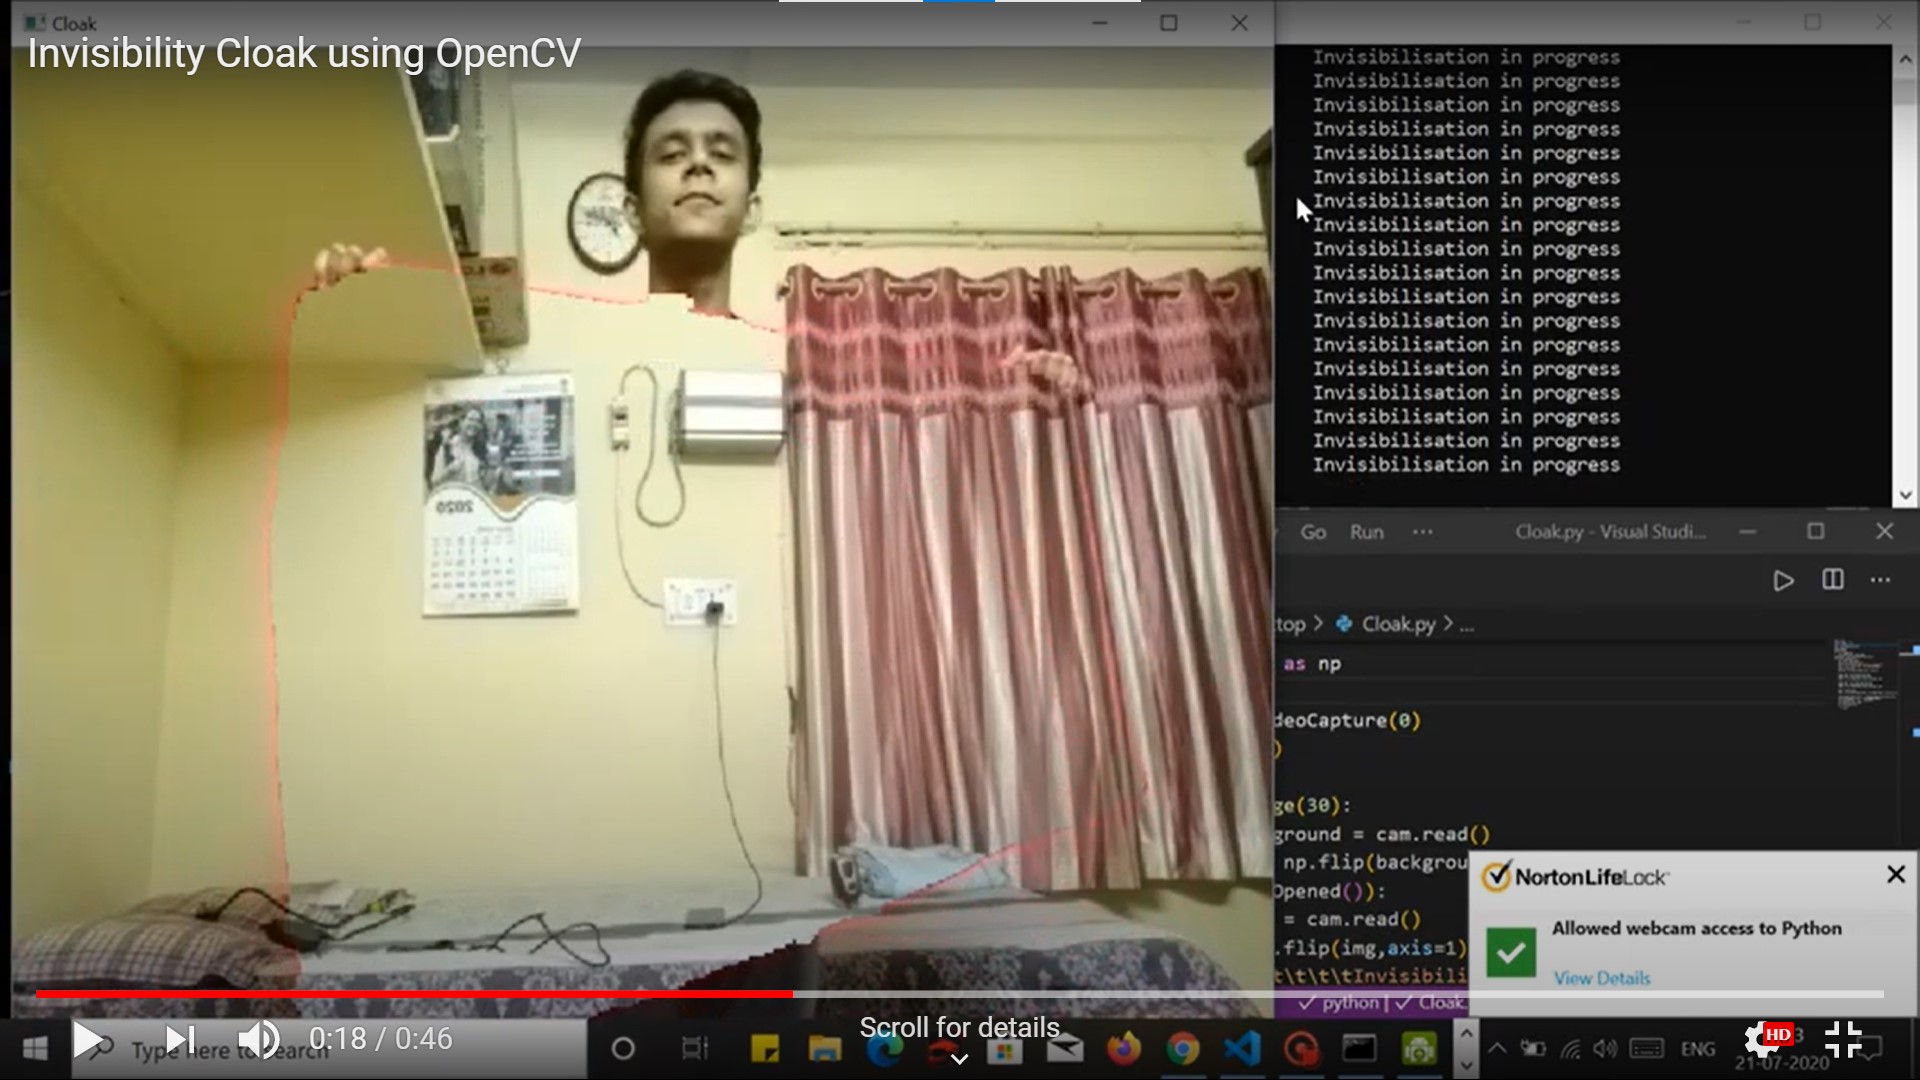Click the 'top' folder breadcrumb
This screenshot has height=1080, width=1920.
click(x=1290, y=625)
